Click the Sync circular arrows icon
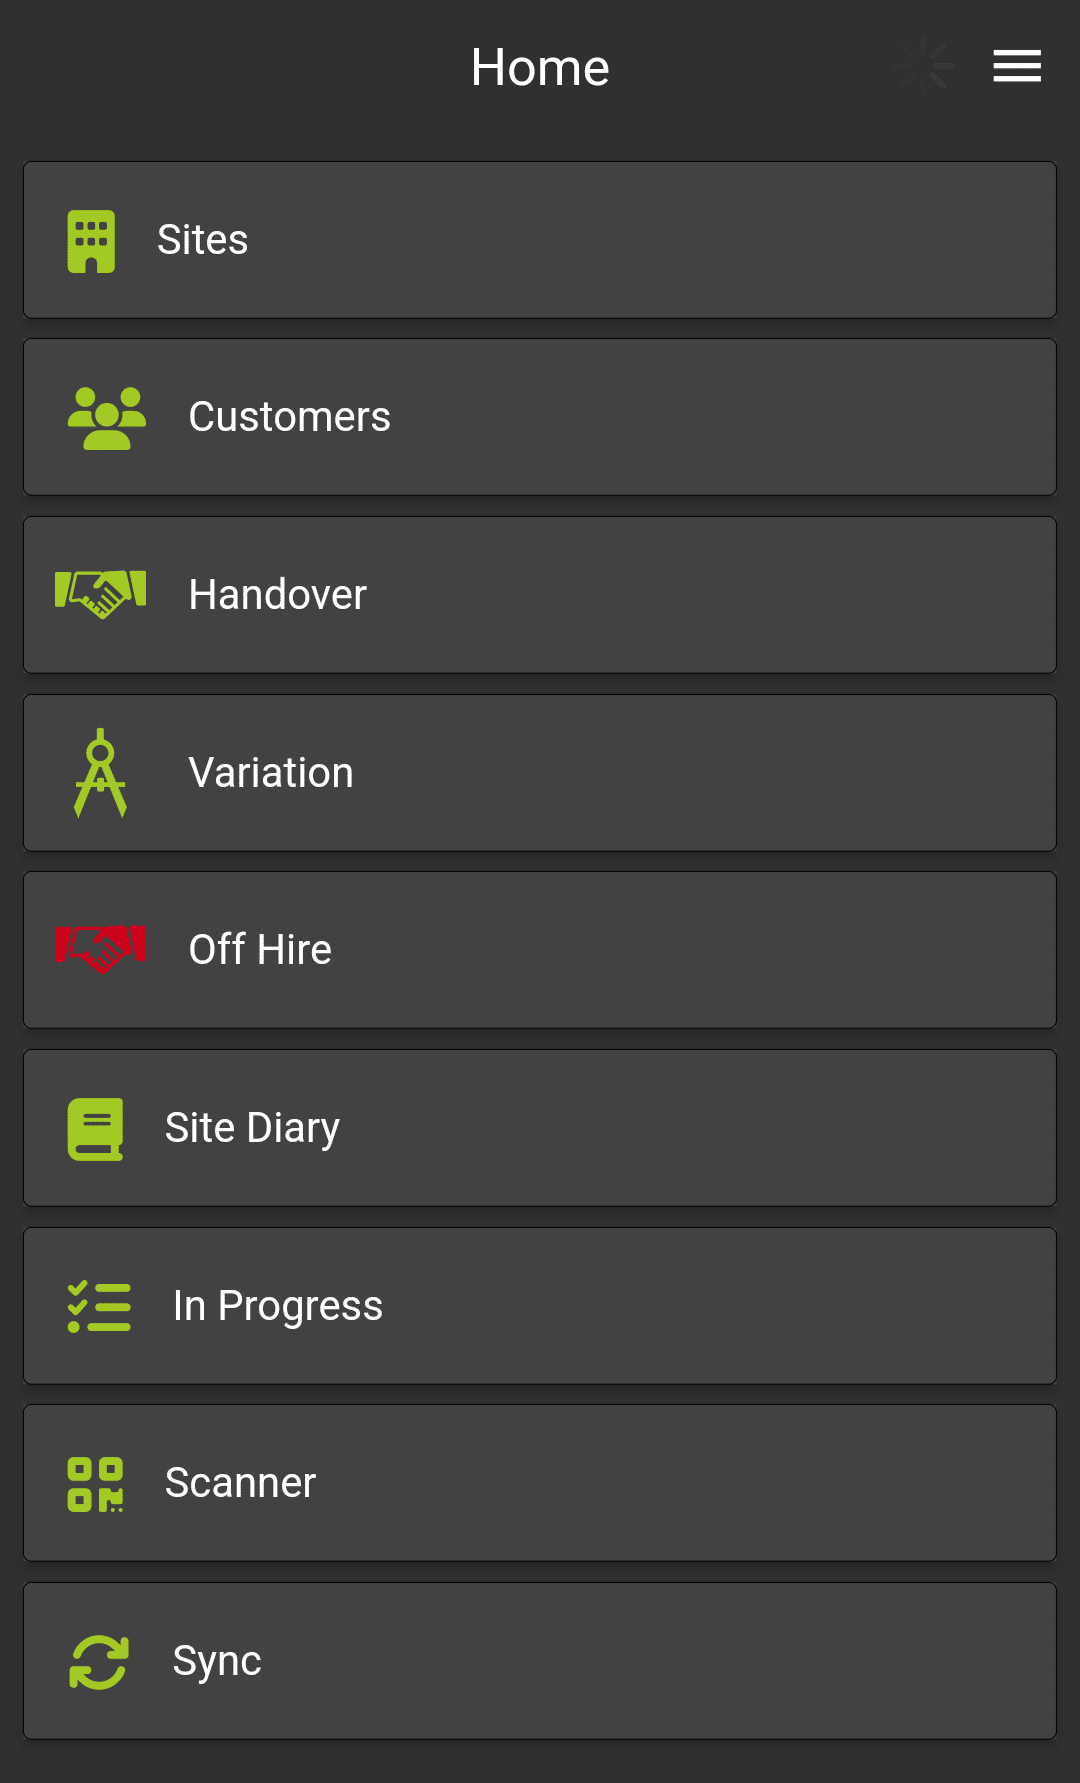This screenshot has height=1783, width=1080. point(99,1662)
